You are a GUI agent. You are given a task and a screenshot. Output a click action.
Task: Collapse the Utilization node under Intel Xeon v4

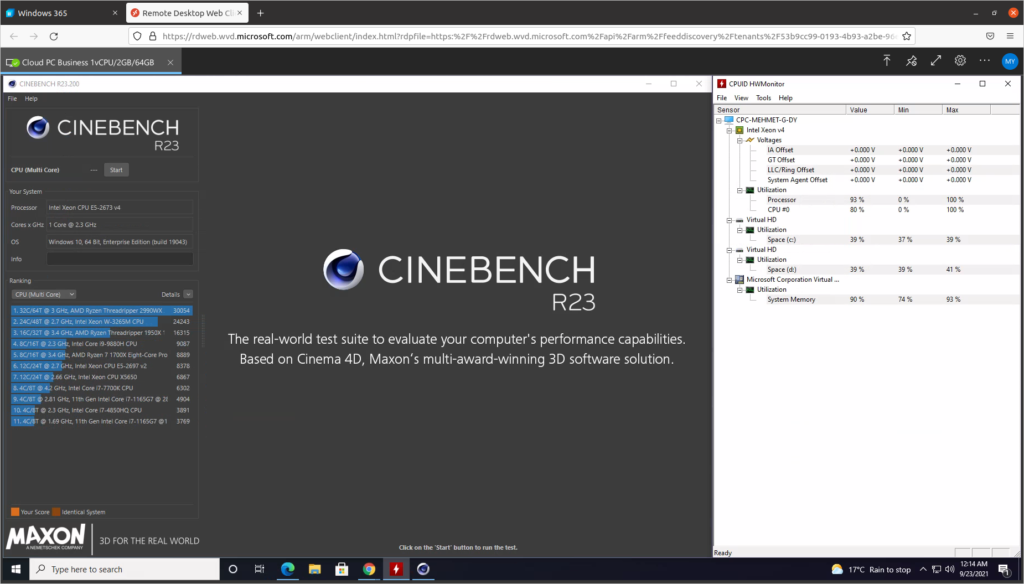(x=740, y=190)
